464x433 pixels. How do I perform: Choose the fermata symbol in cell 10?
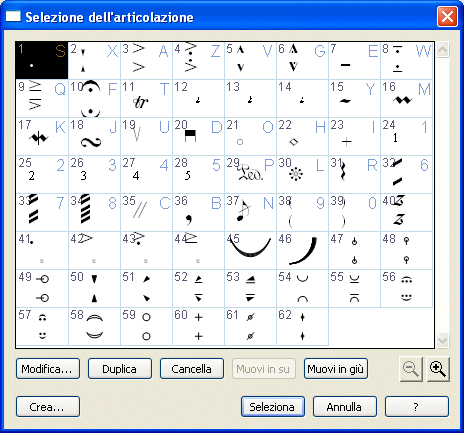click(94, 99)
